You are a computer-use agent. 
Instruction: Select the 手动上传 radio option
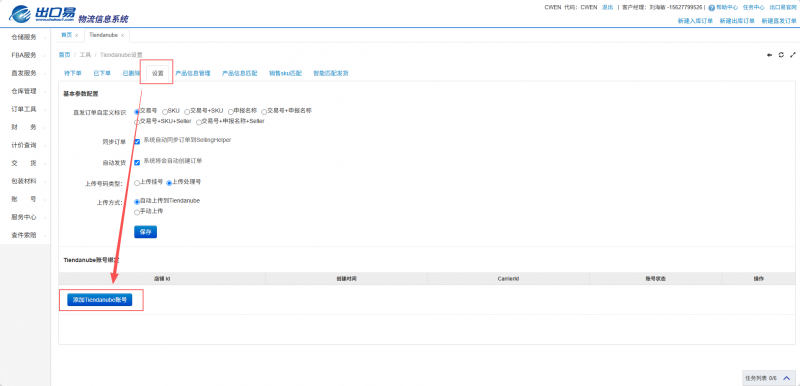coord(137,212)
